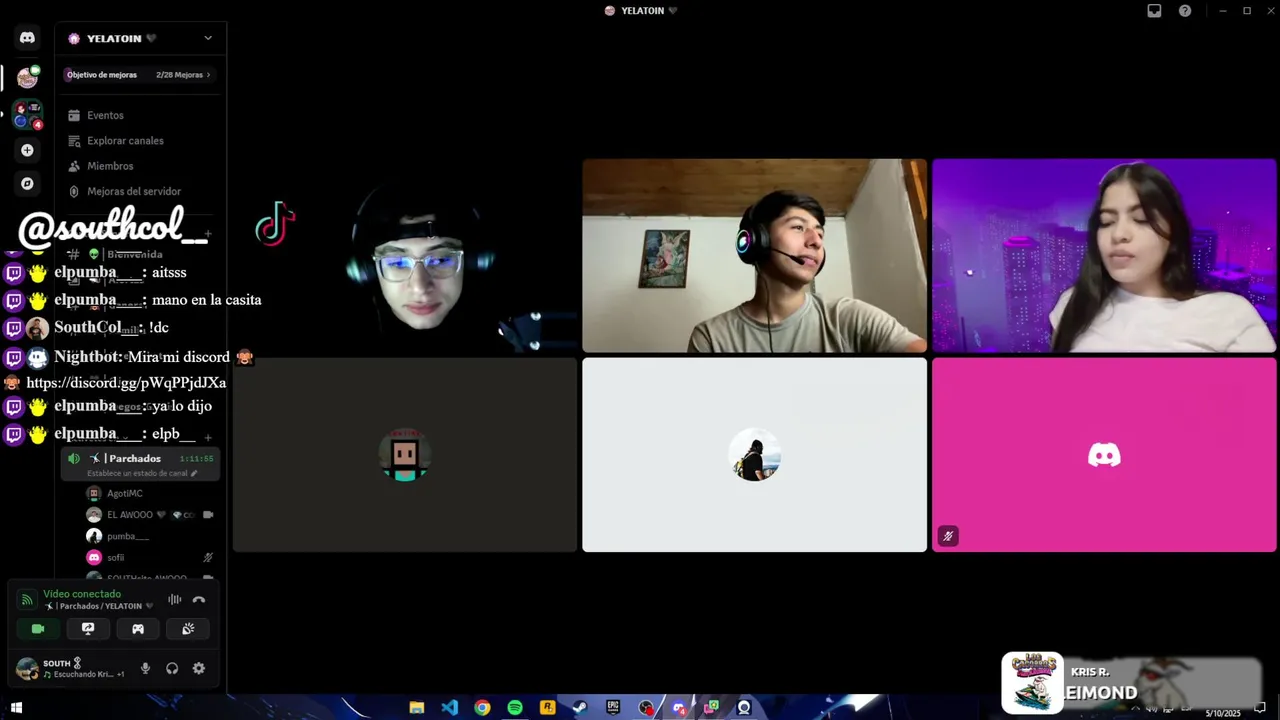The image size is (1280, 720).
Task: Focus the purple background webcam tile
Action: click(1104, 256)
